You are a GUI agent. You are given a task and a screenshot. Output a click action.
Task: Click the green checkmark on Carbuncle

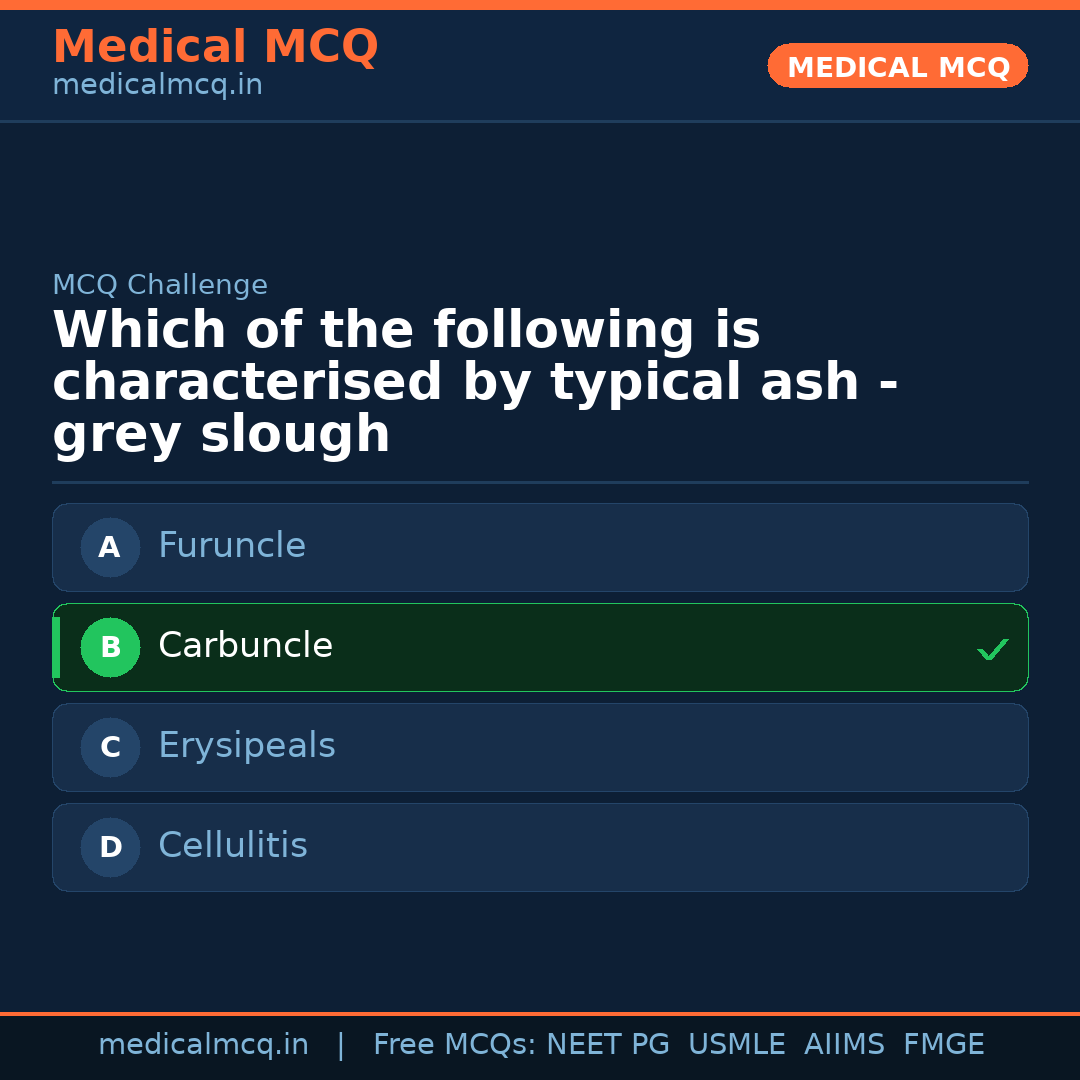pos(993,649)
